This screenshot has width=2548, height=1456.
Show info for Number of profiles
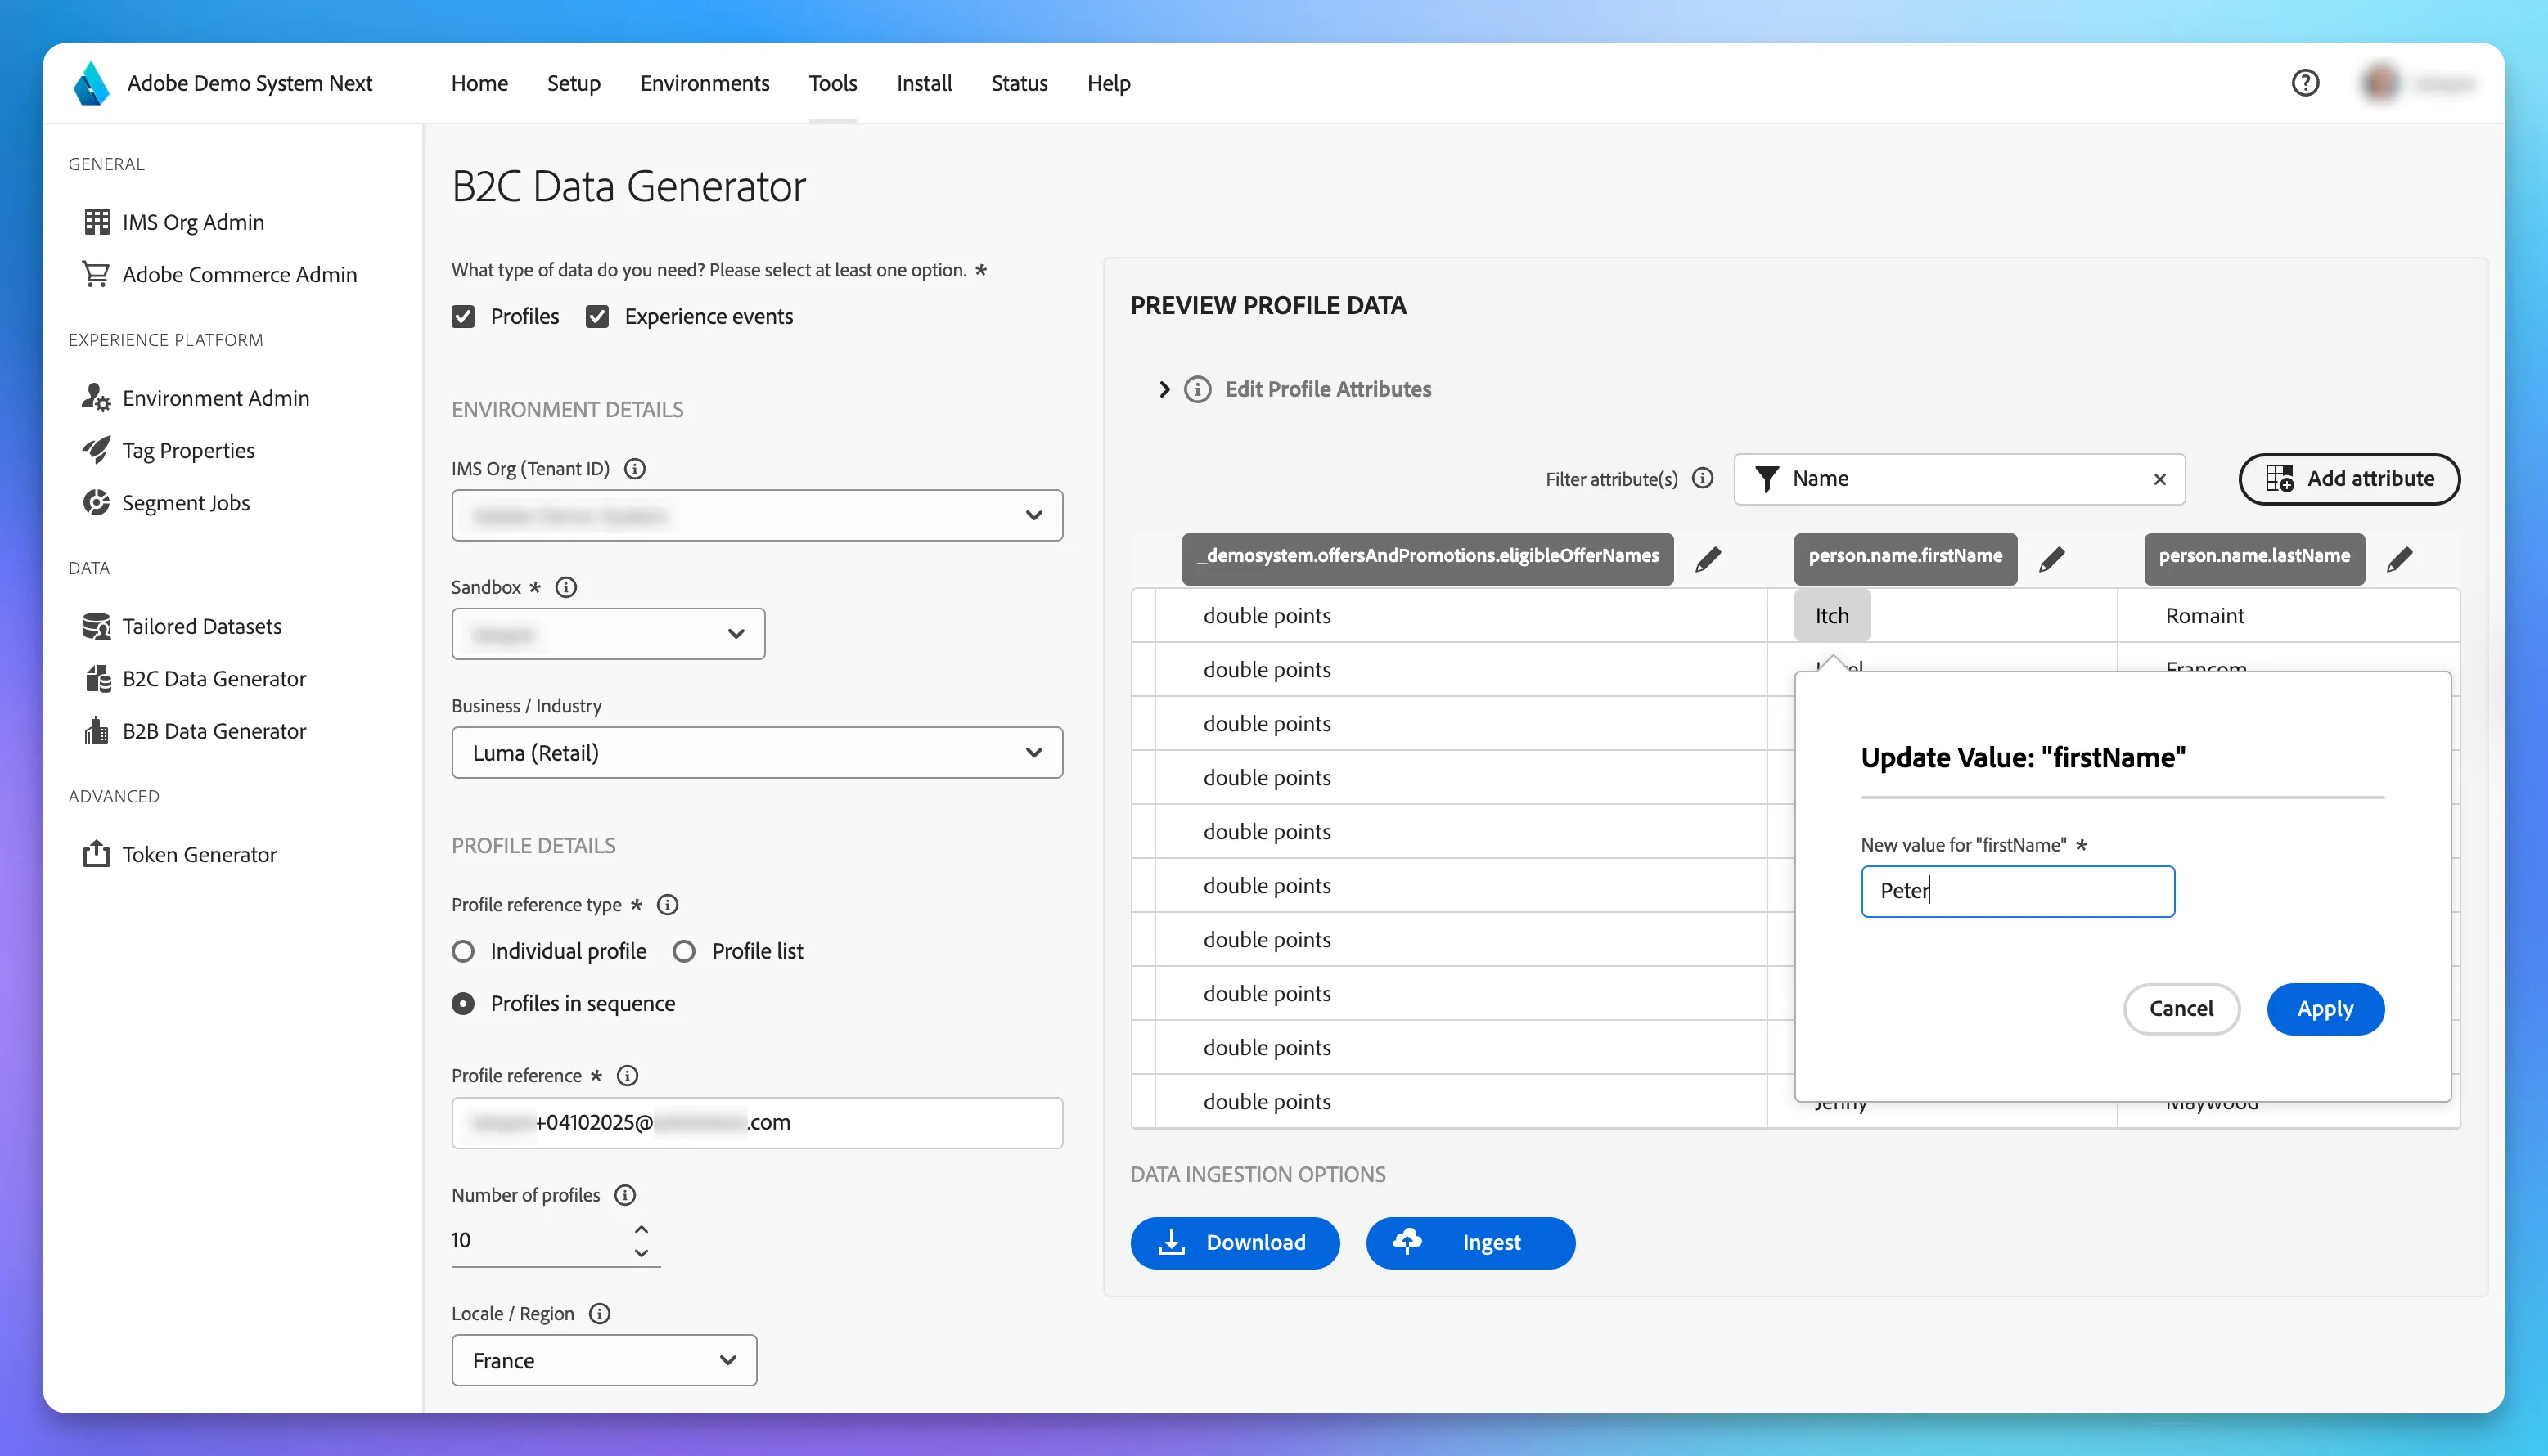(625, 1195)
